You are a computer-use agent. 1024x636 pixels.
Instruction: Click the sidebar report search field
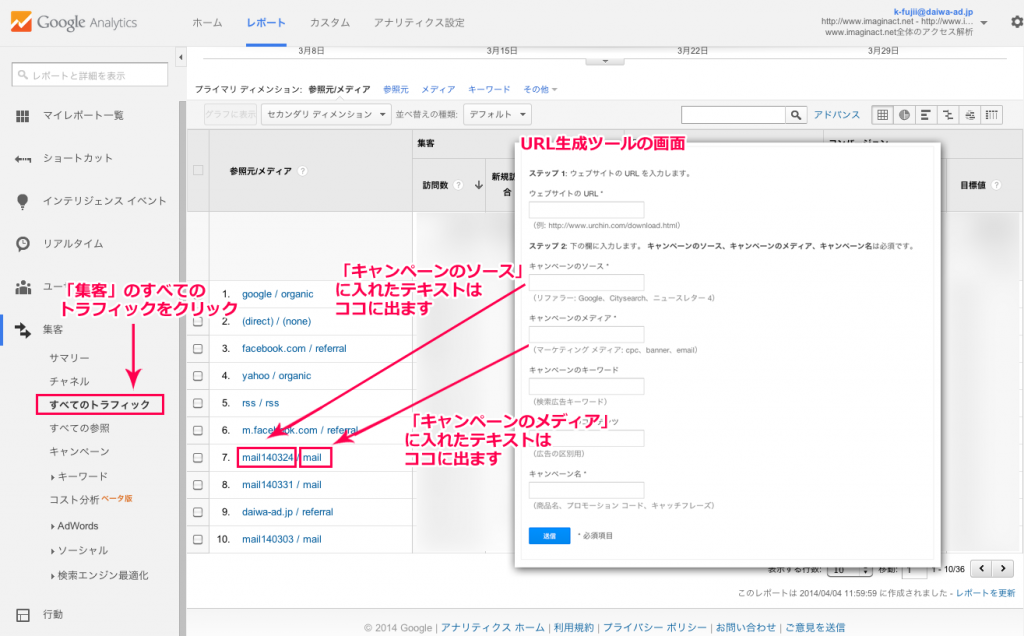89,75
